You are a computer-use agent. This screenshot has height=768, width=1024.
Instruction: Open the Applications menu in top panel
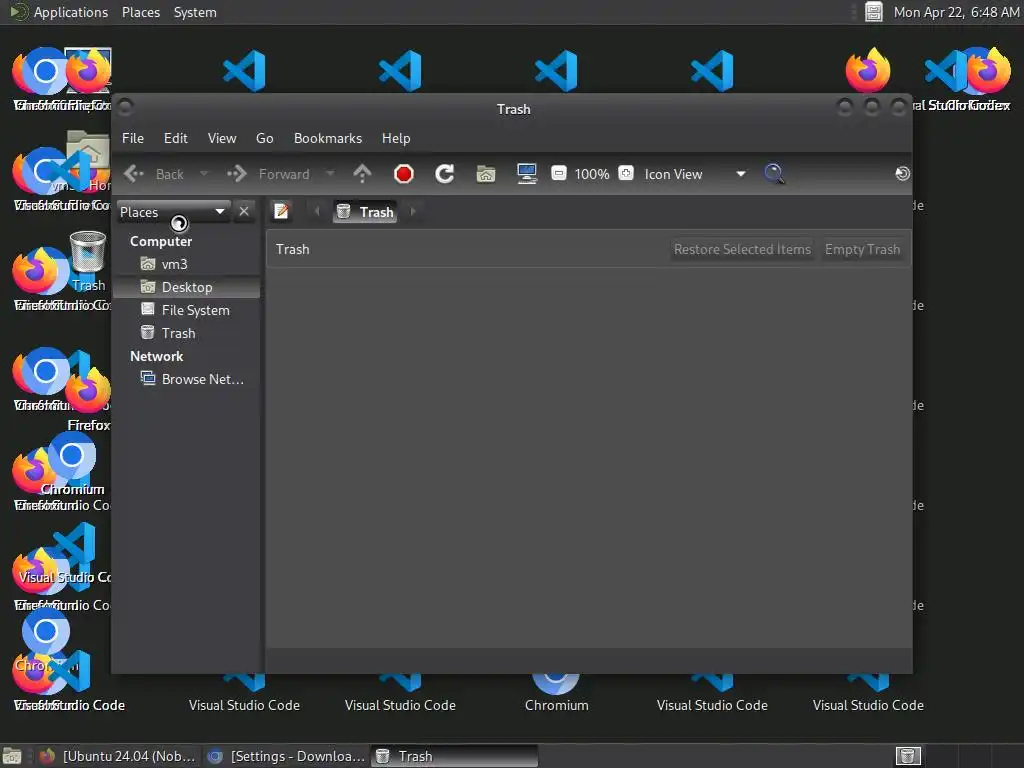(x=59, y=12)
